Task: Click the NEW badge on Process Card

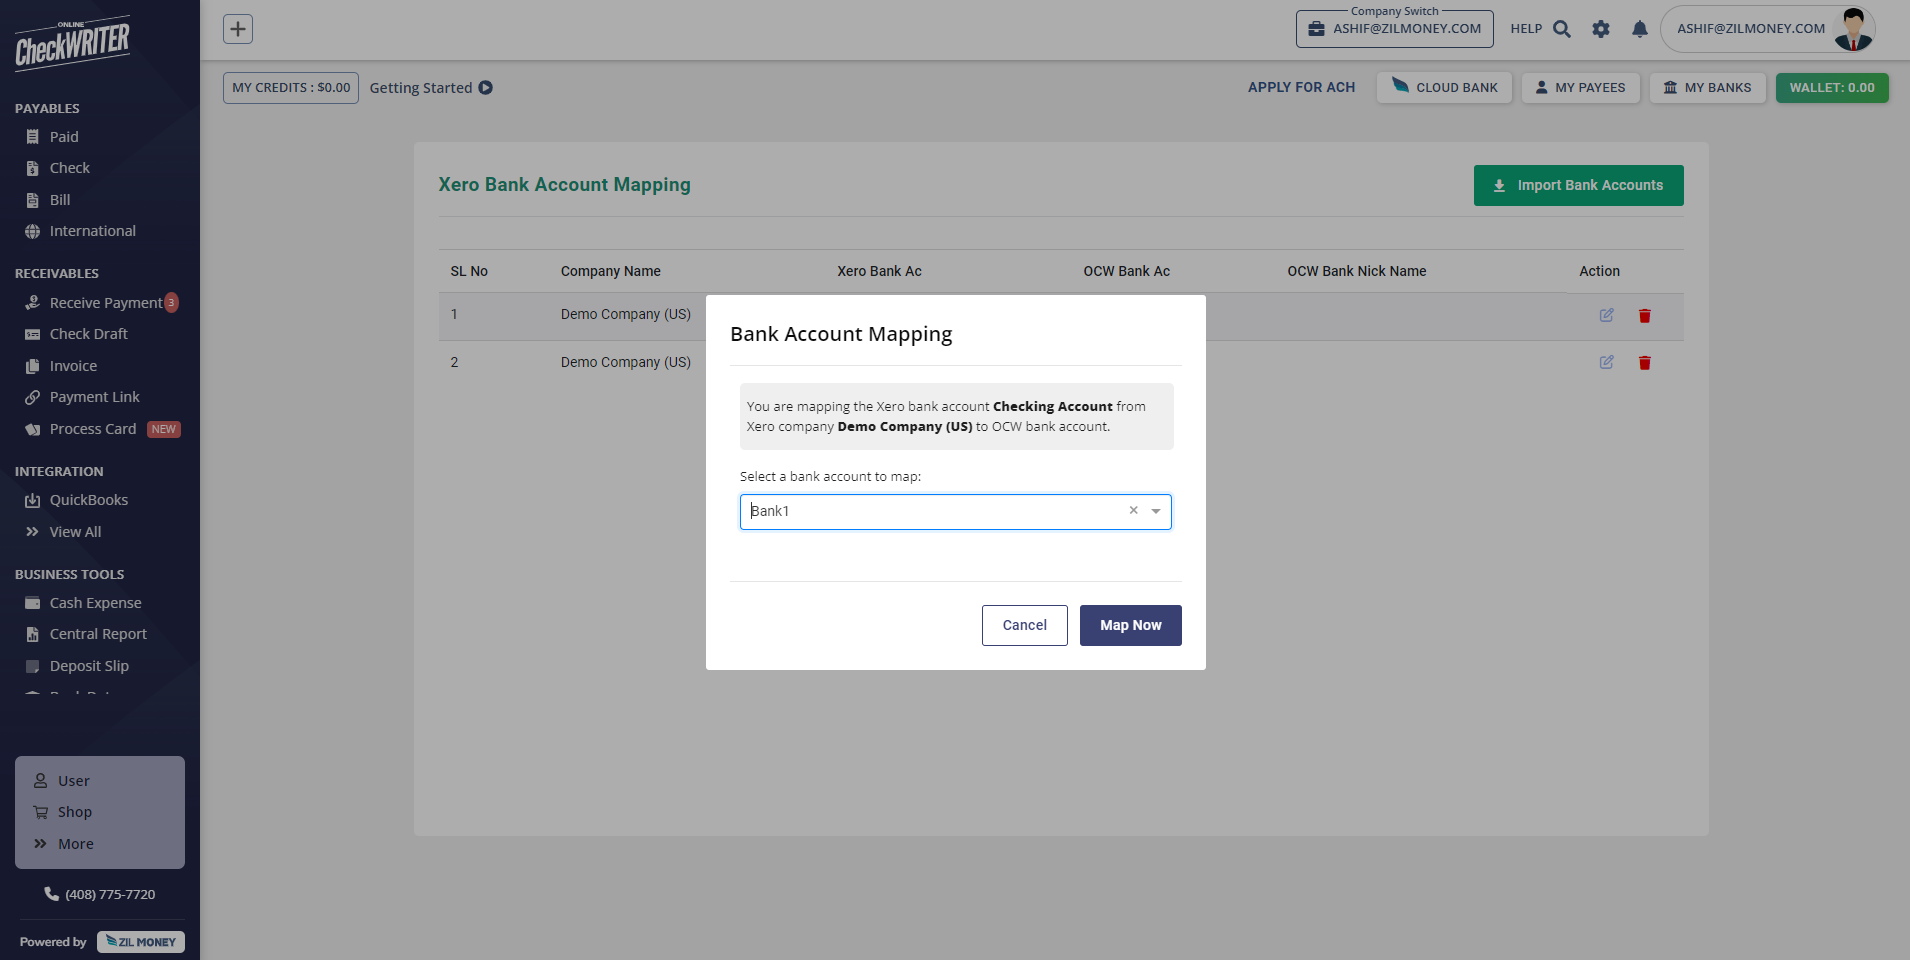Action: coord(164,429)
